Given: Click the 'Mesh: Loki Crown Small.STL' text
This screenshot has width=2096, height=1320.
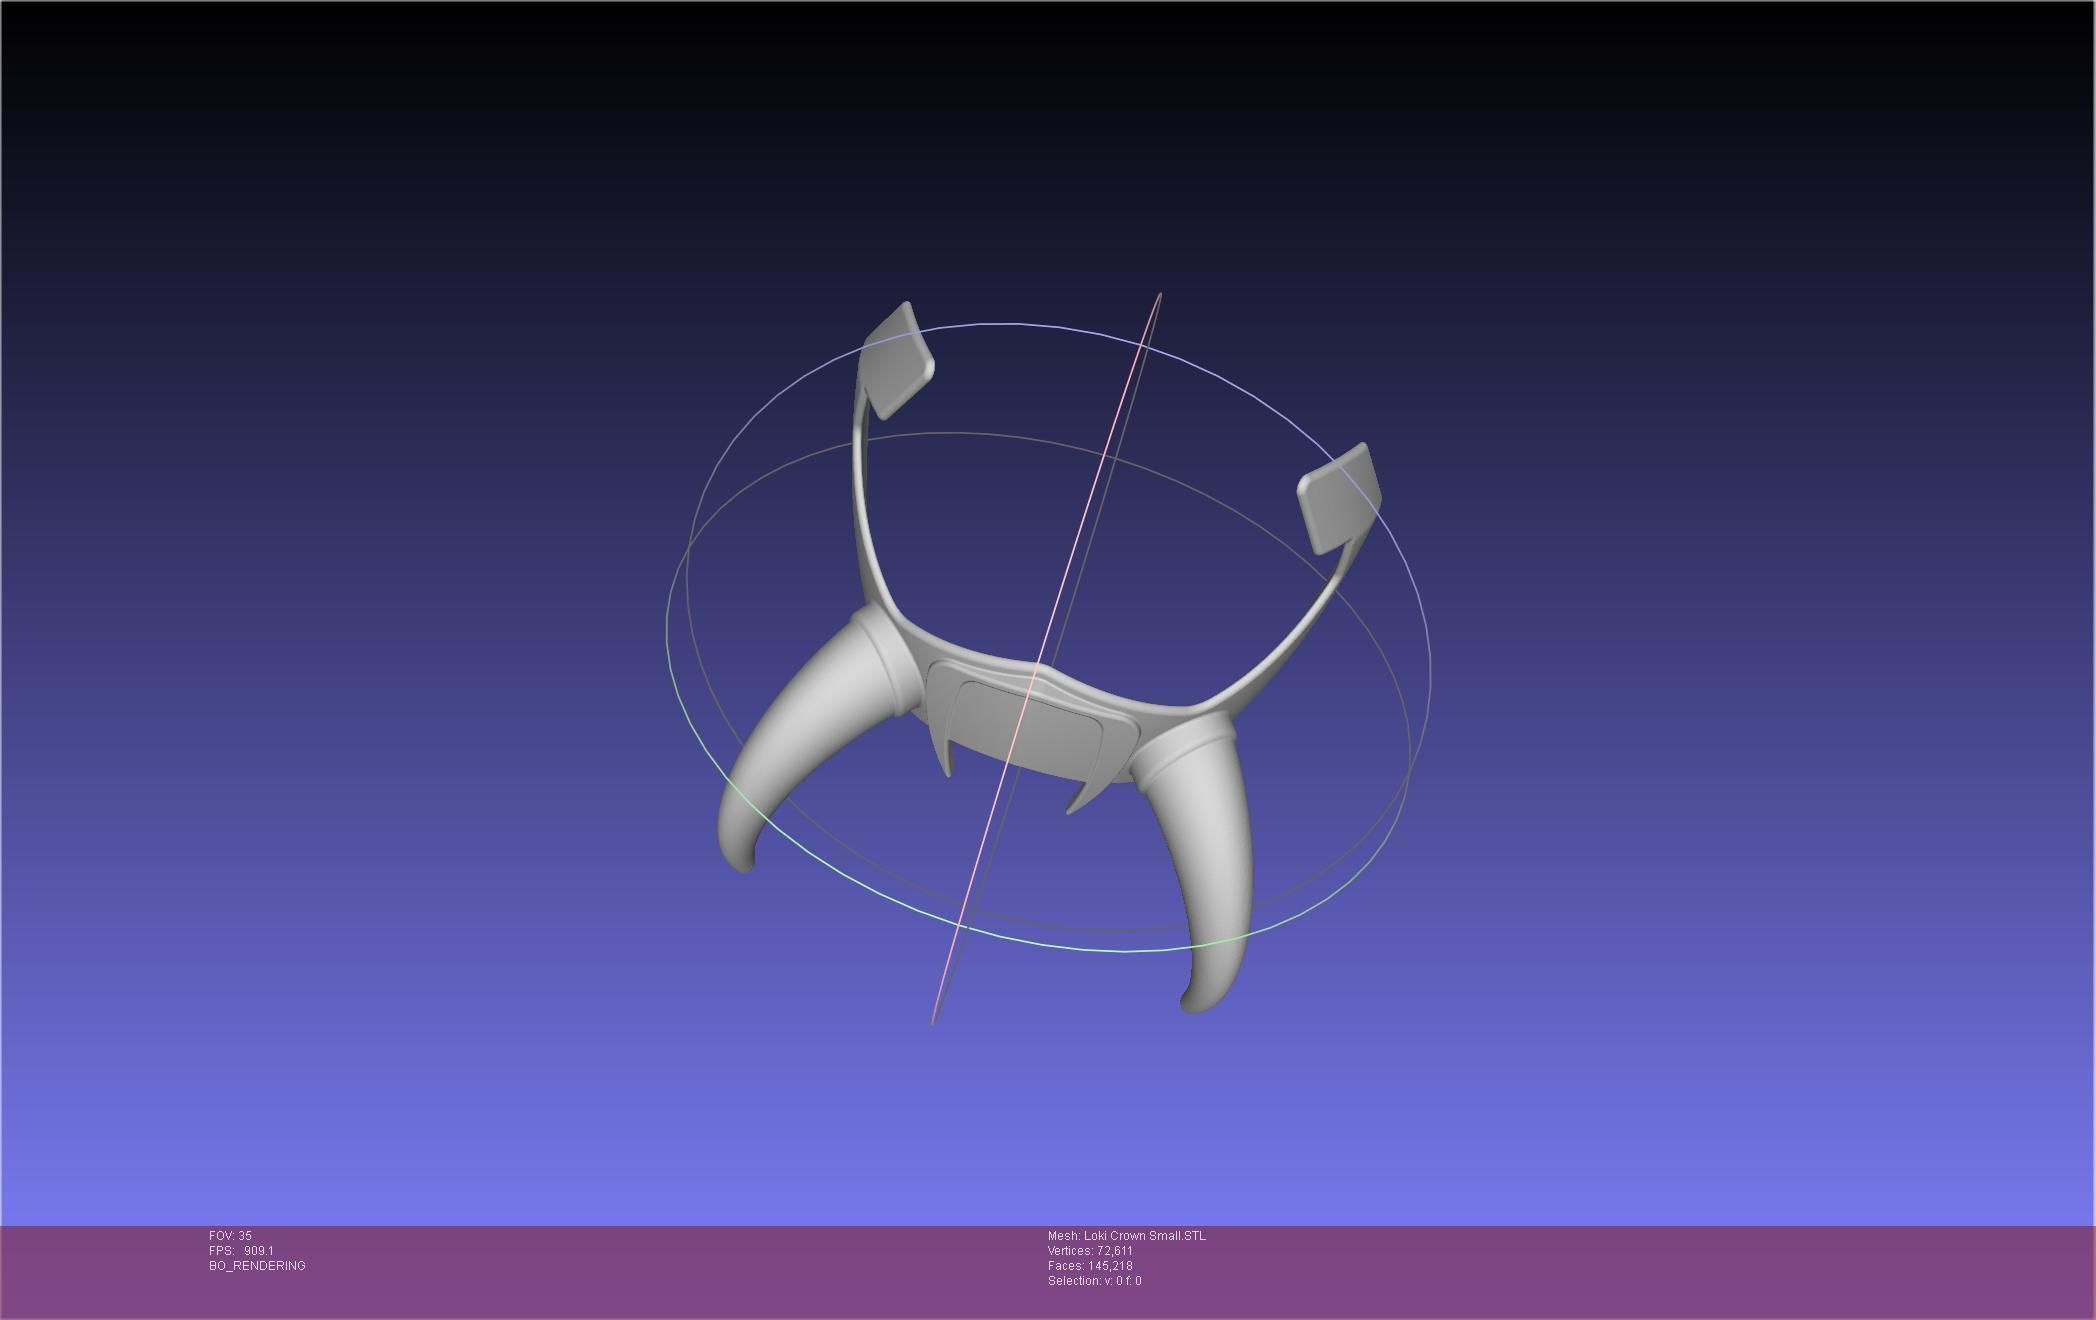Looking at the screenshot, I should tap(1127, 1236).
